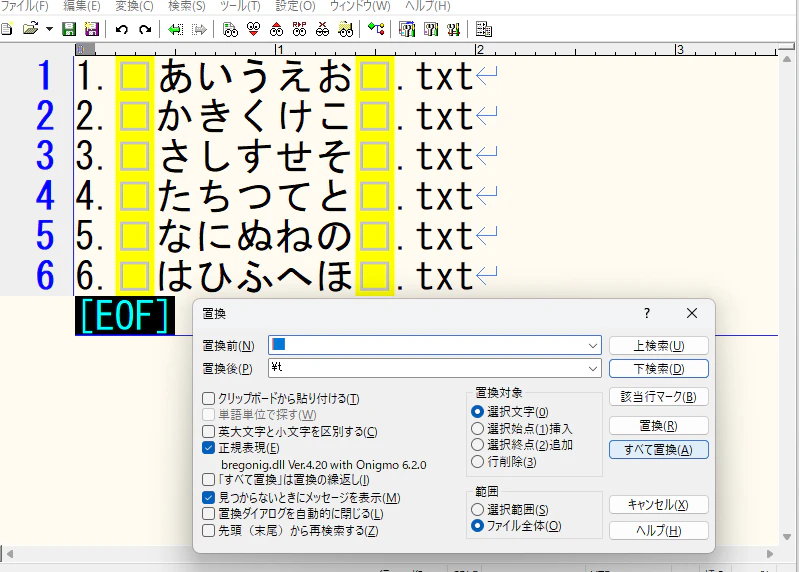
Task: Uncheck the 正規表現(E) checkbox
Action: pos(208,448)
